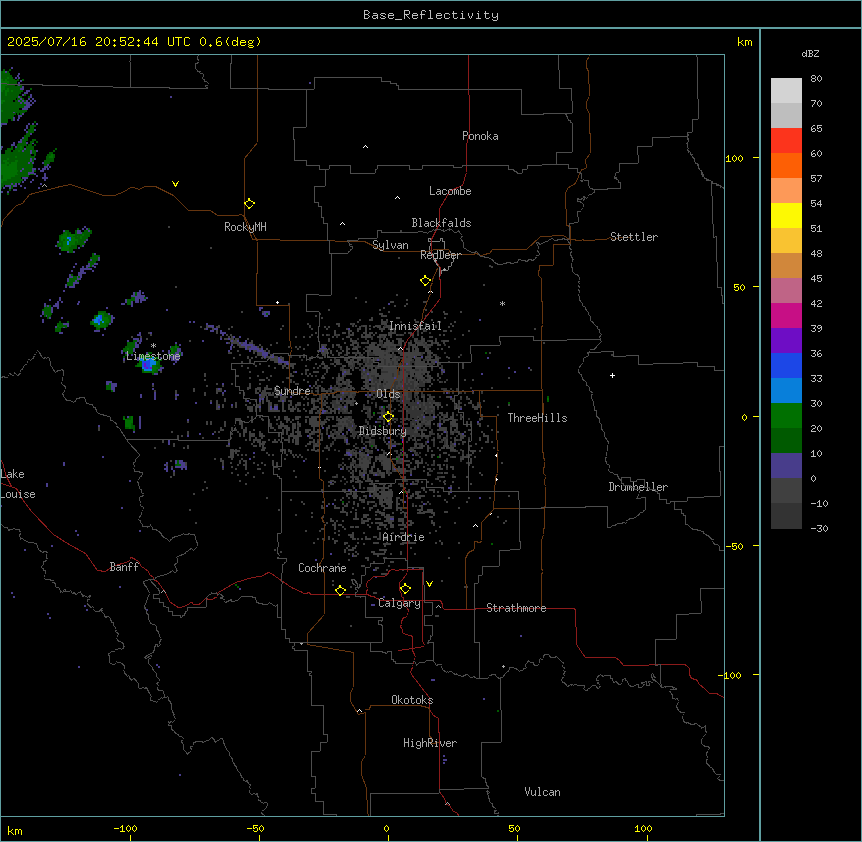This screenshot has width=862, height=842.
Task: Select the yellow swatch between 54 and 51 dBZ
Action: (786, 215)
